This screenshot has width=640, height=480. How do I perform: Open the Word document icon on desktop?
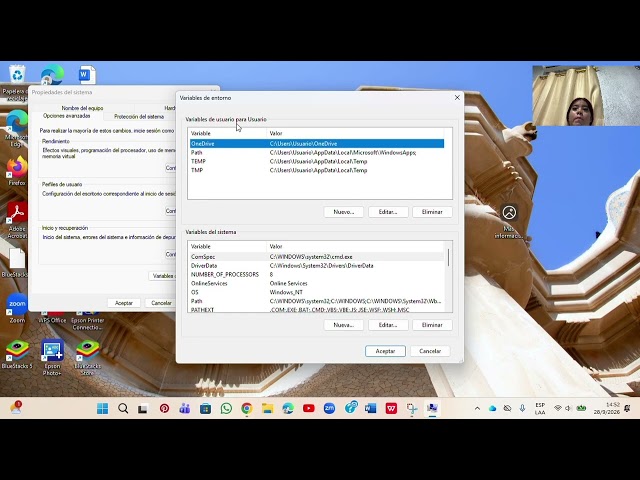coord(87,75)
